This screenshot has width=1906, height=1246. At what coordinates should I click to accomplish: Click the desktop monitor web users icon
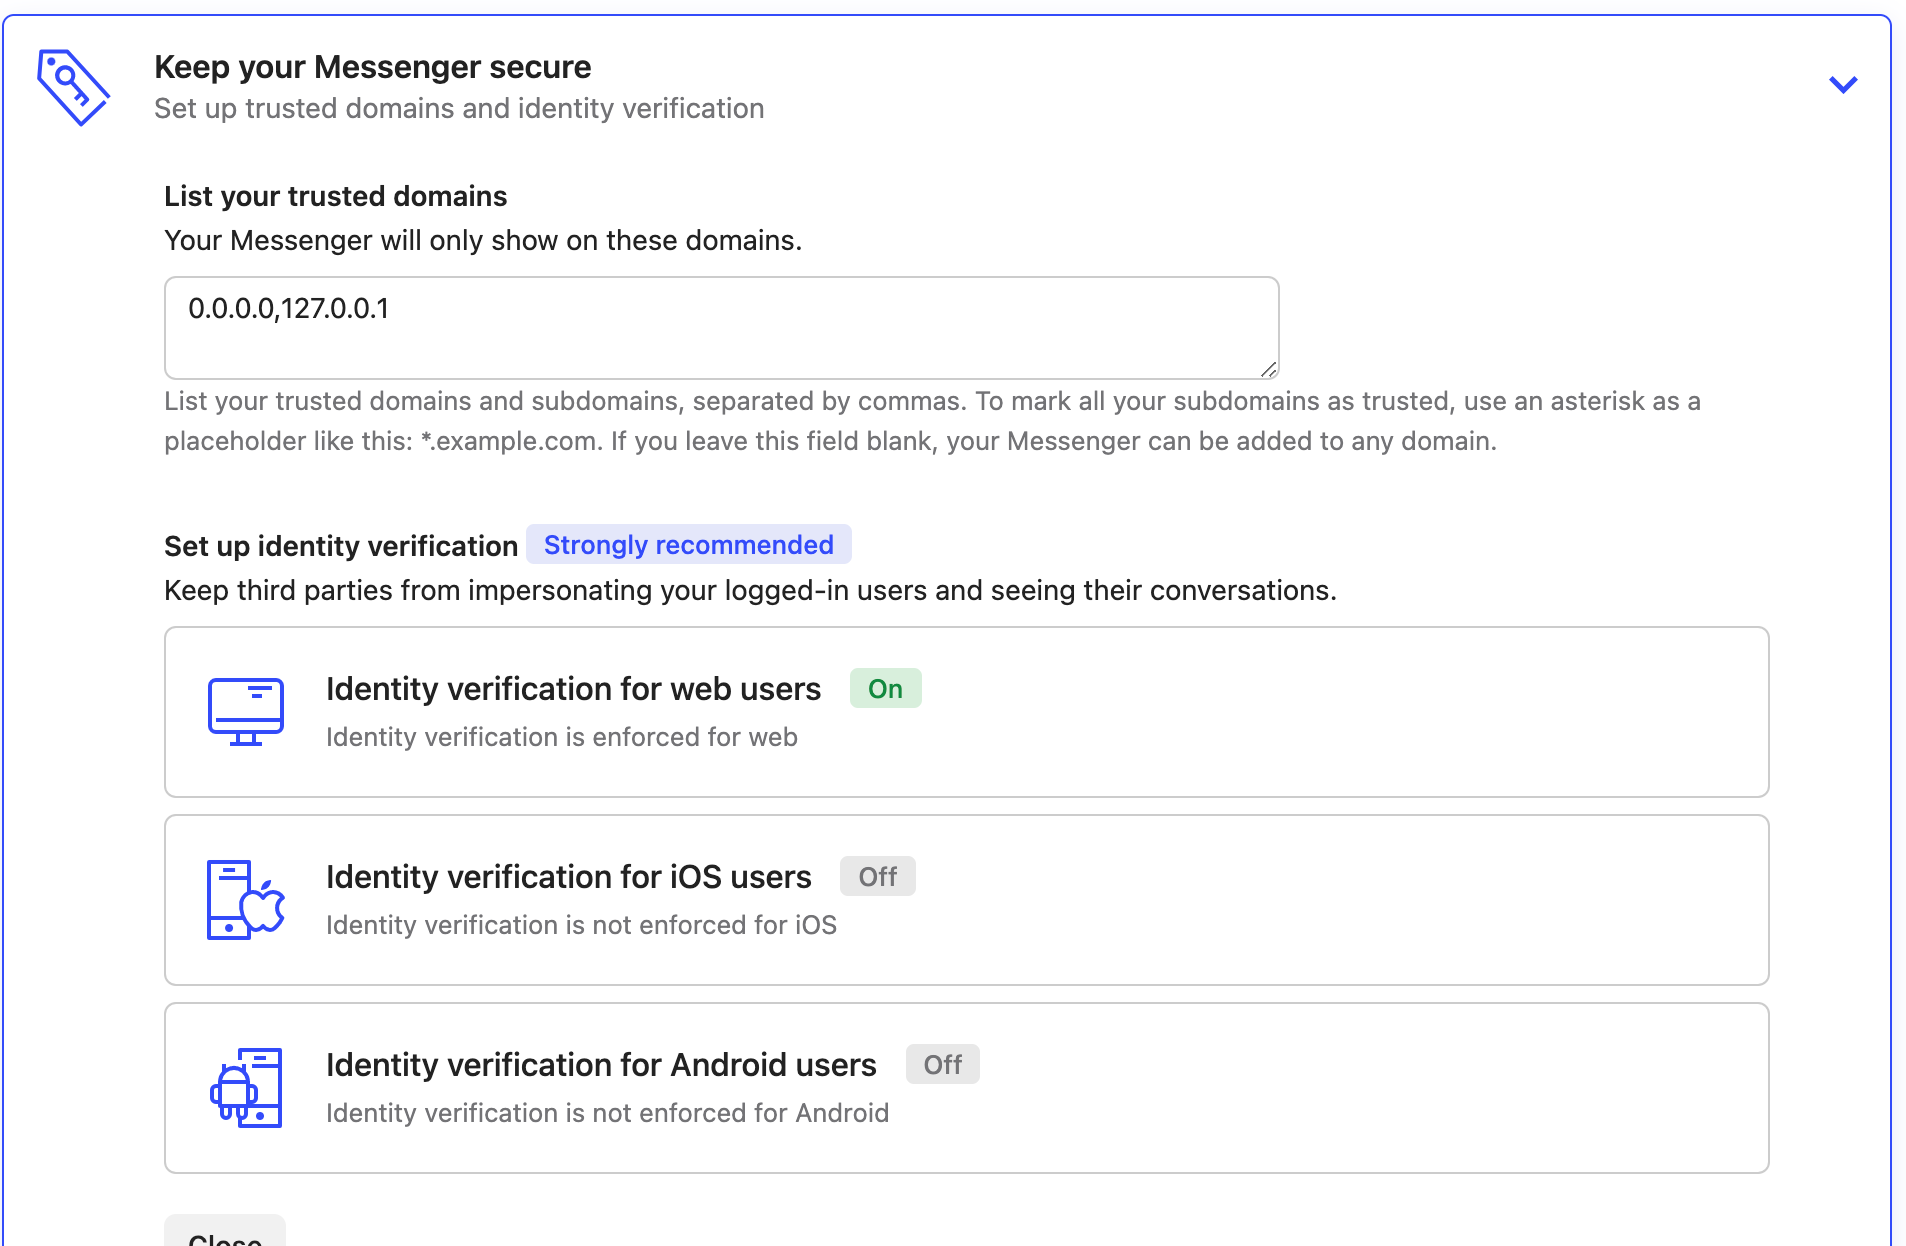point(246,712)
